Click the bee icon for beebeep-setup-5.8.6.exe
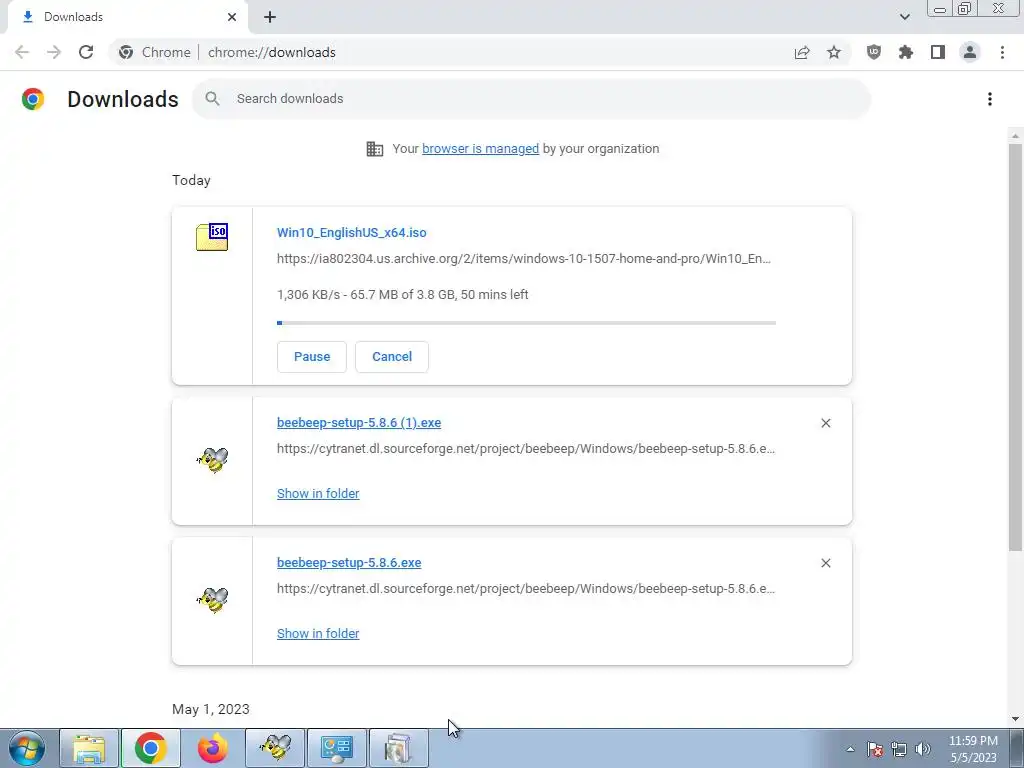 (x=212, y=600)
